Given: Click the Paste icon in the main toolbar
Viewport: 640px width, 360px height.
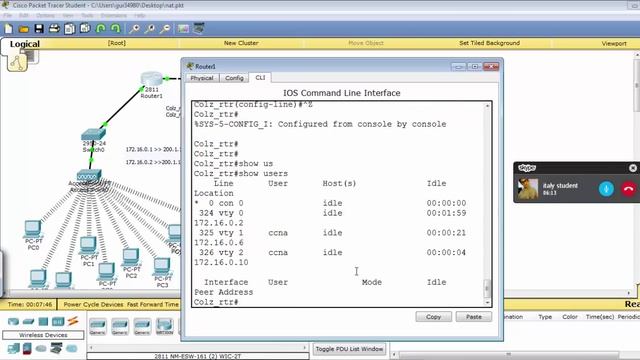Looking at the screenshot, I should 85,29.
